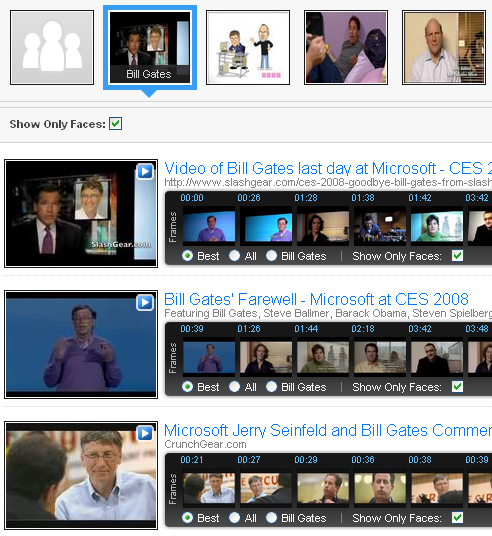Select Bill Gates radio in Farewell video panel
The height and width of the screenshot is (536, 492).
pyautogui.click(x=271, y=387)
